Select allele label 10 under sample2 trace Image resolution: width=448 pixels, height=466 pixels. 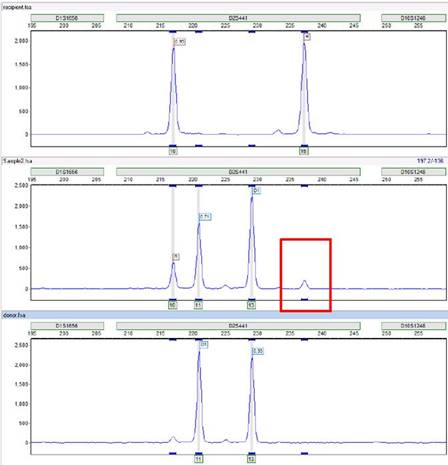pyautogui.click(x=173, y=305)
